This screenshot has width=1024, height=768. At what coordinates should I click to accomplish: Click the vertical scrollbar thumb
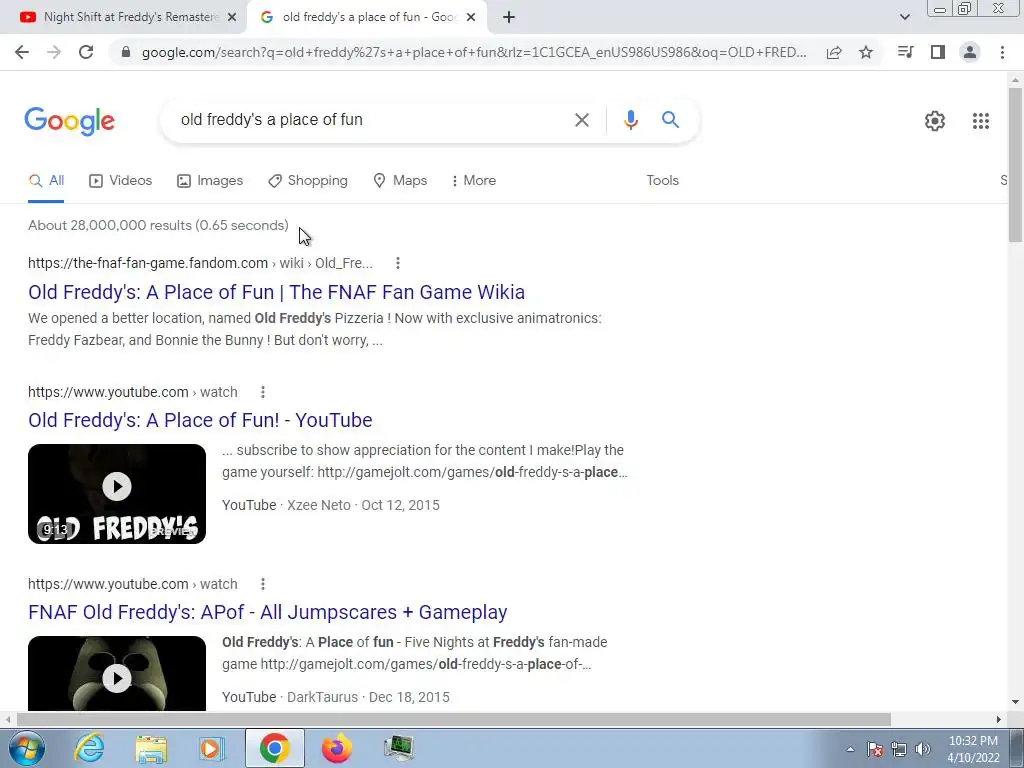point(1016,165)
